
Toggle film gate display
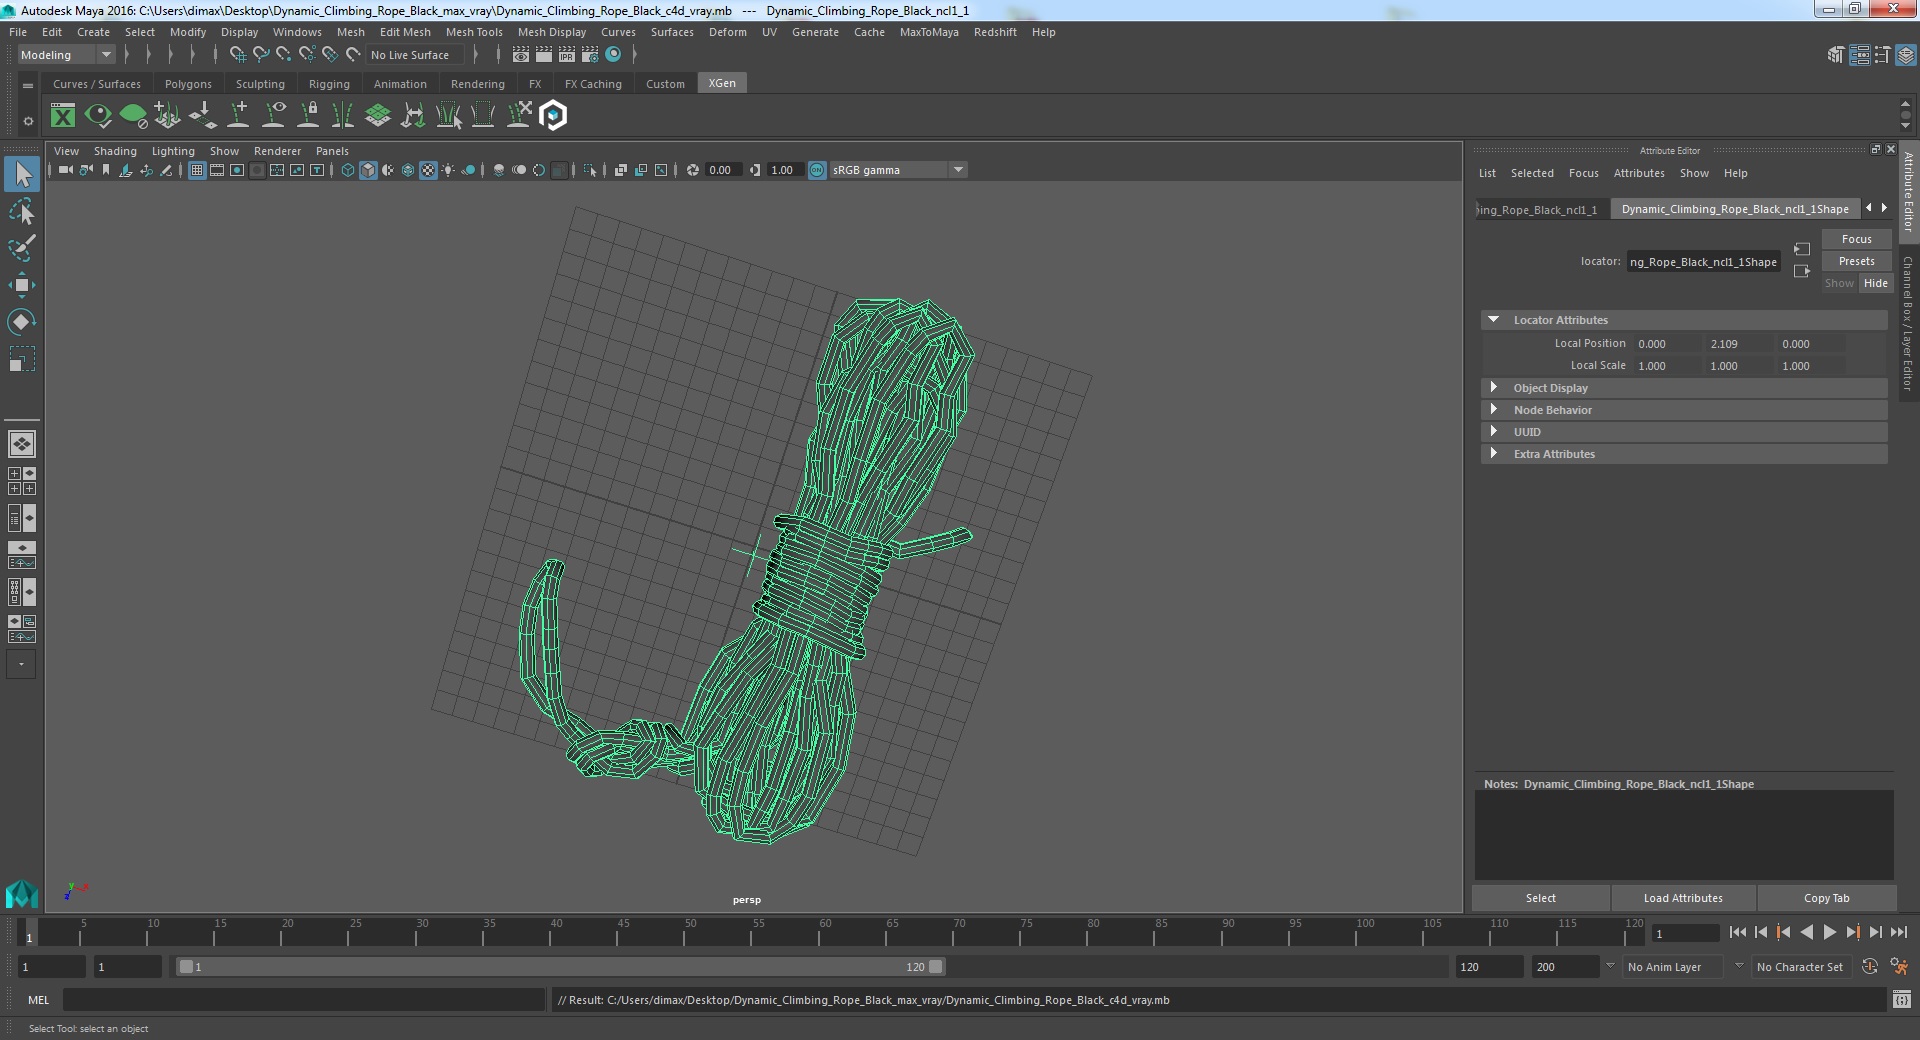pos(217,170)
